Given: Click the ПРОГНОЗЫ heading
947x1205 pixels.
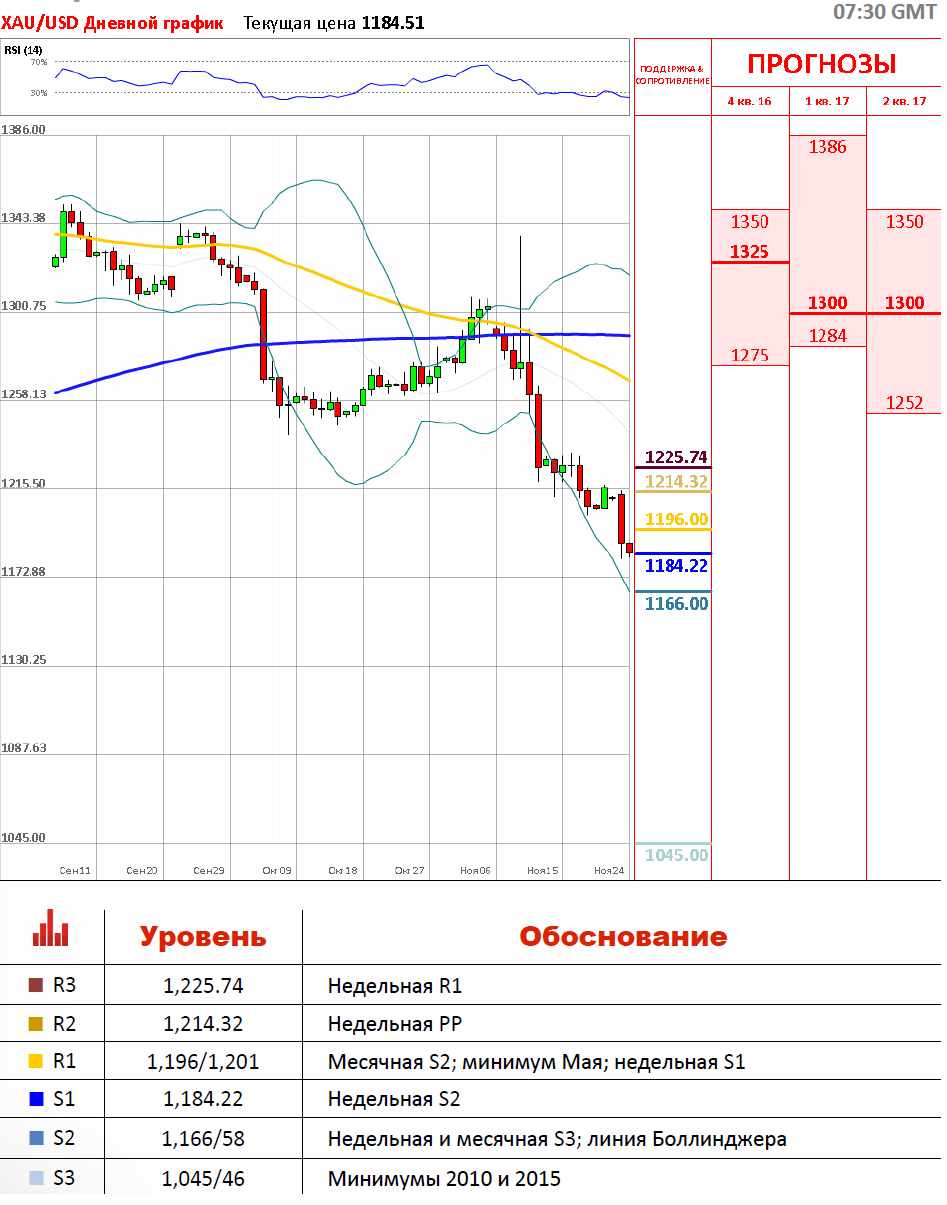Looking at the screenshot, I should (822, 64).
